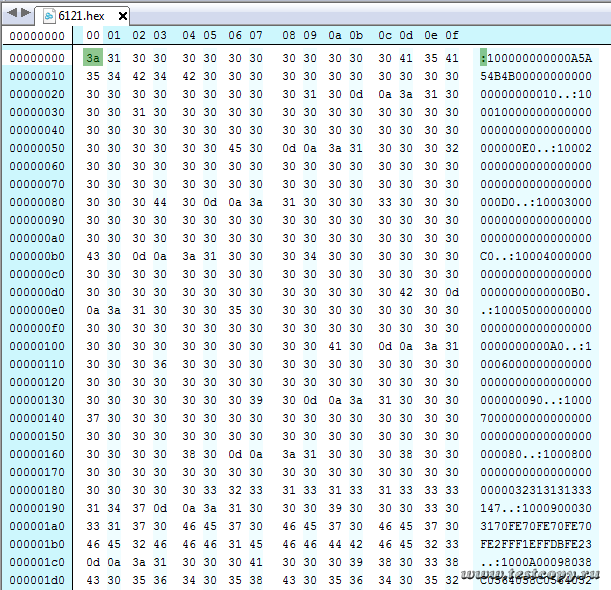611x590 pixels.
Task: Click the file icon on 6121.hex tab
Action: click(x=48, y=17)
